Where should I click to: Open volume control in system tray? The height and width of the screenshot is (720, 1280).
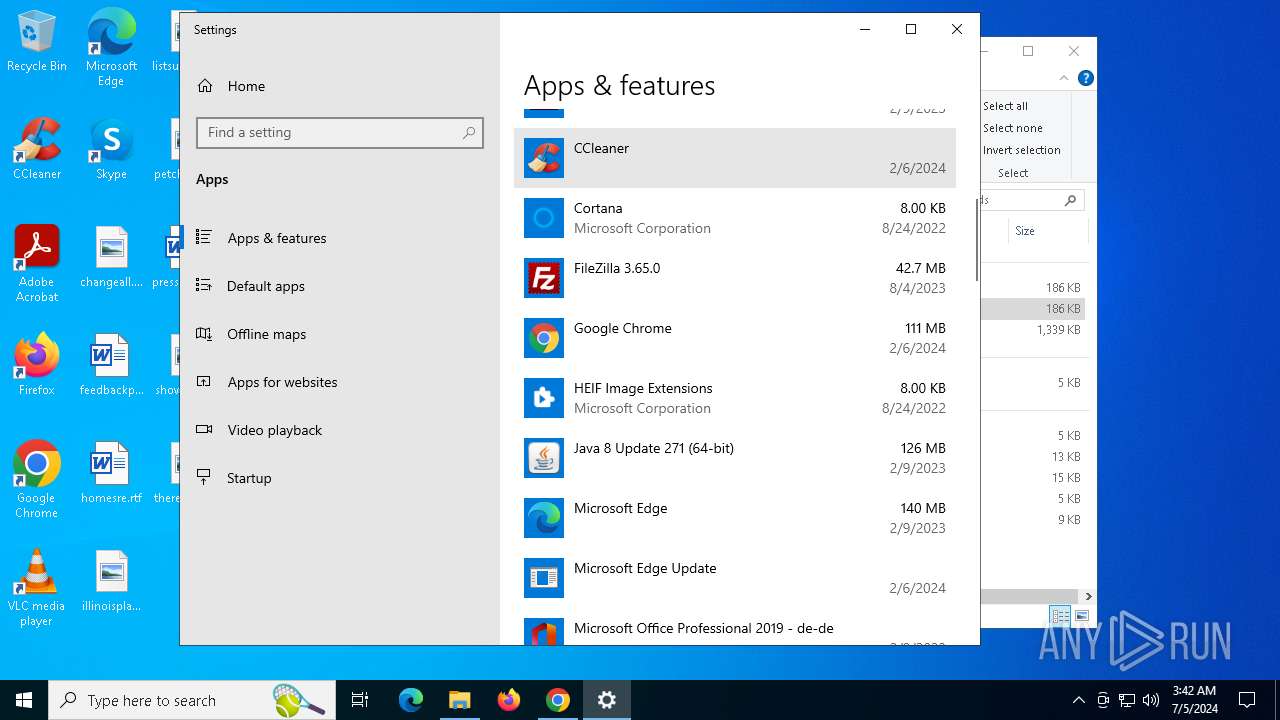click(x=1150, y=700)
